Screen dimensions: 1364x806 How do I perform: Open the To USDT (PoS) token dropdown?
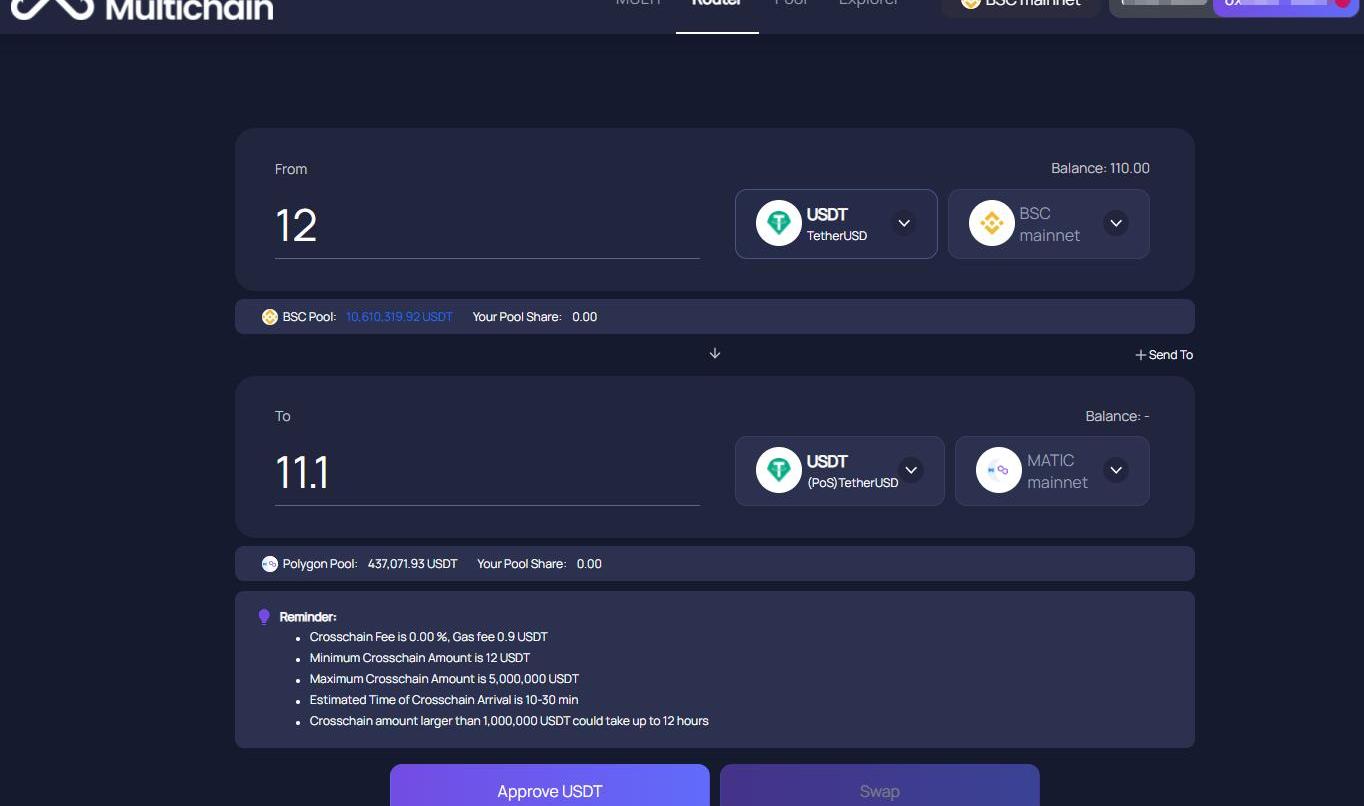coord(910,470)
